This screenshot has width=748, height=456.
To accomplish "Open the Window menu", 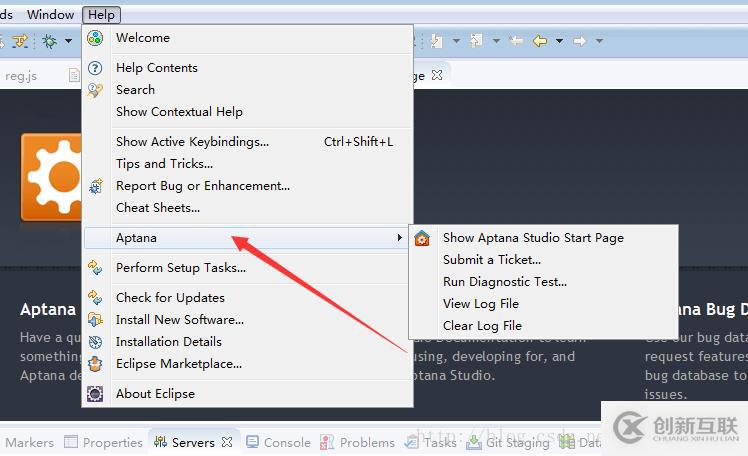I will 51,15.
